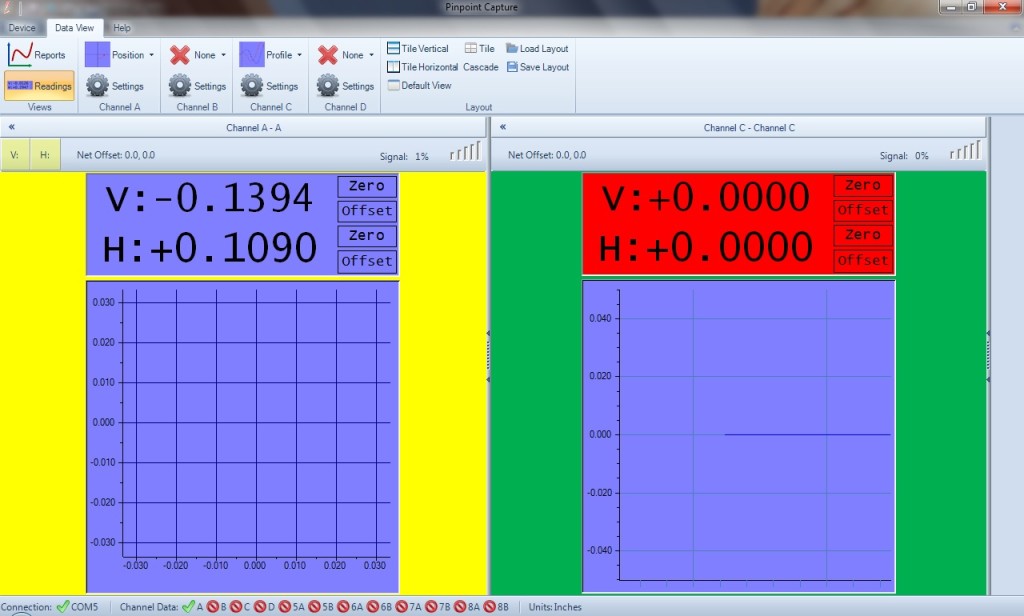Zero the H reading in Channel C
Viewport: 1024px width, 616px height.
tap(863, 235)
